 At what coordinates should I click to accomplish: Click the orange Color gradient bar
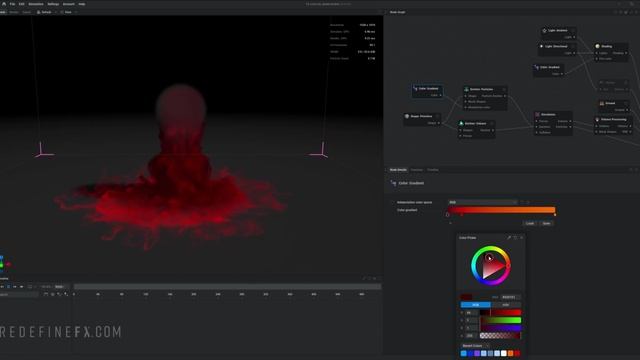[x=501, y=210]
